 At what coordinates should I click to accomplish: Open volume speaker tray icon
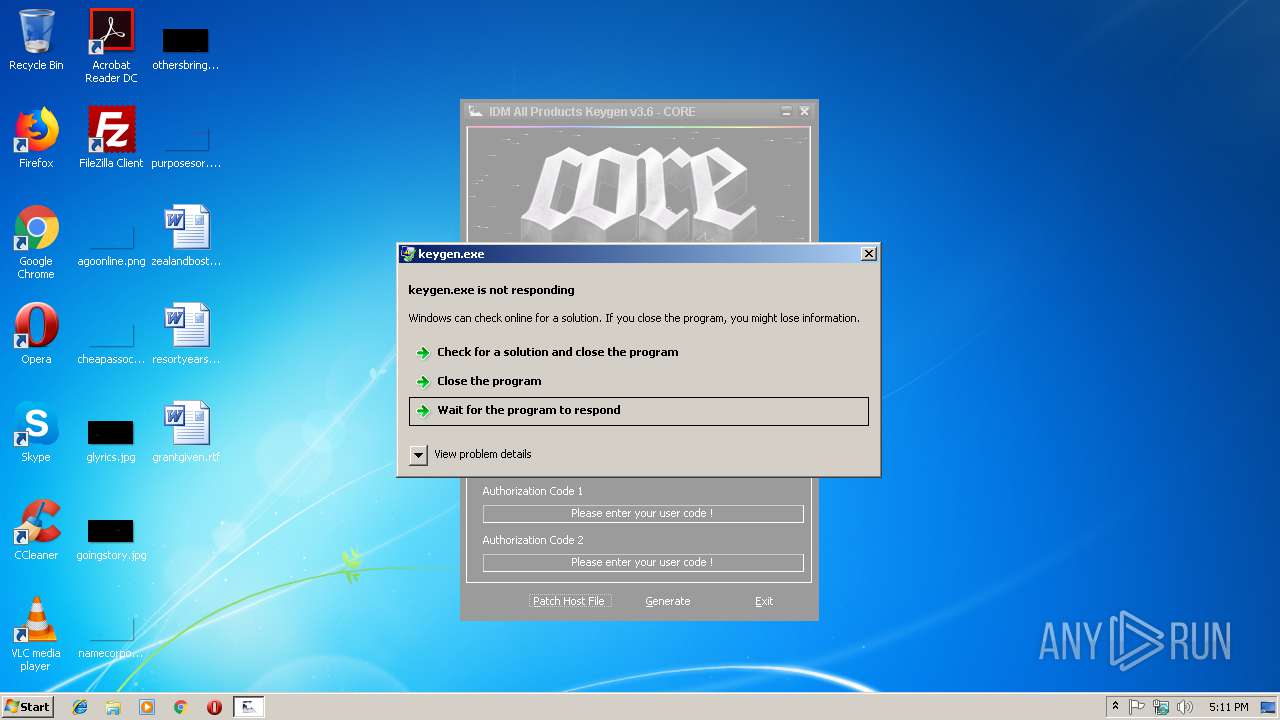coord(1185,707)
